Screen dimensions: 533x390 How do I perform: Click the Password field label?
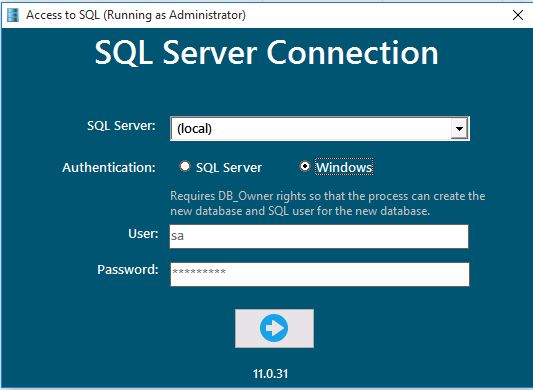click(128, 270)
